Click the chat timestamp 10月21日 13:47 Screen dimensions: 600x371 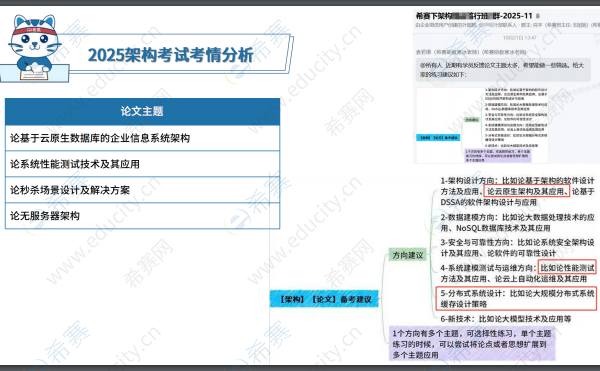click(519, 38)
